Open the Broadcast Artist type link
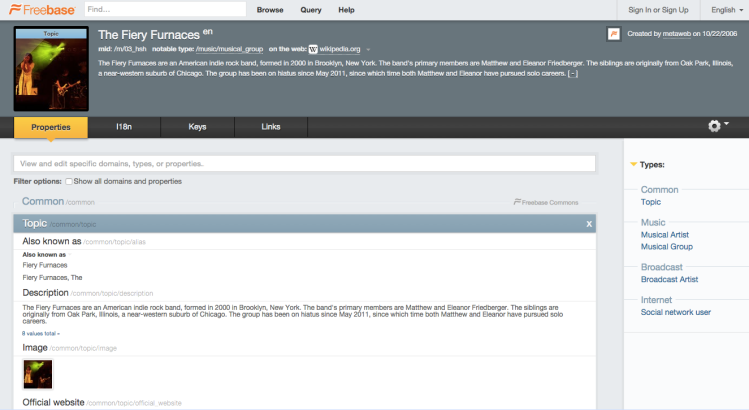The height and width of the screenshot is (410, 749). click(x=669, y=280)
